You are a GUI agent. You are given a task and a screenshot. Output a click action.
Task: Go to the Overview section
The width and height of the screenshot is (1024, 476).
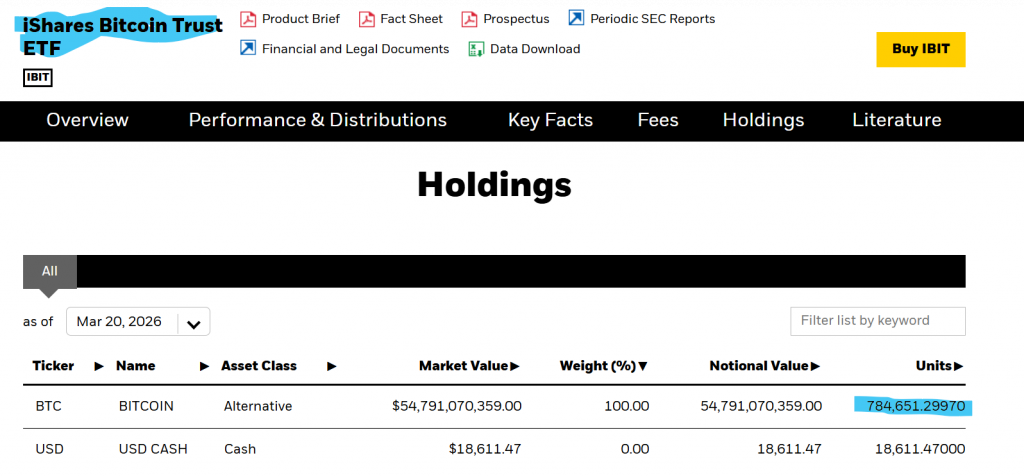88,120
